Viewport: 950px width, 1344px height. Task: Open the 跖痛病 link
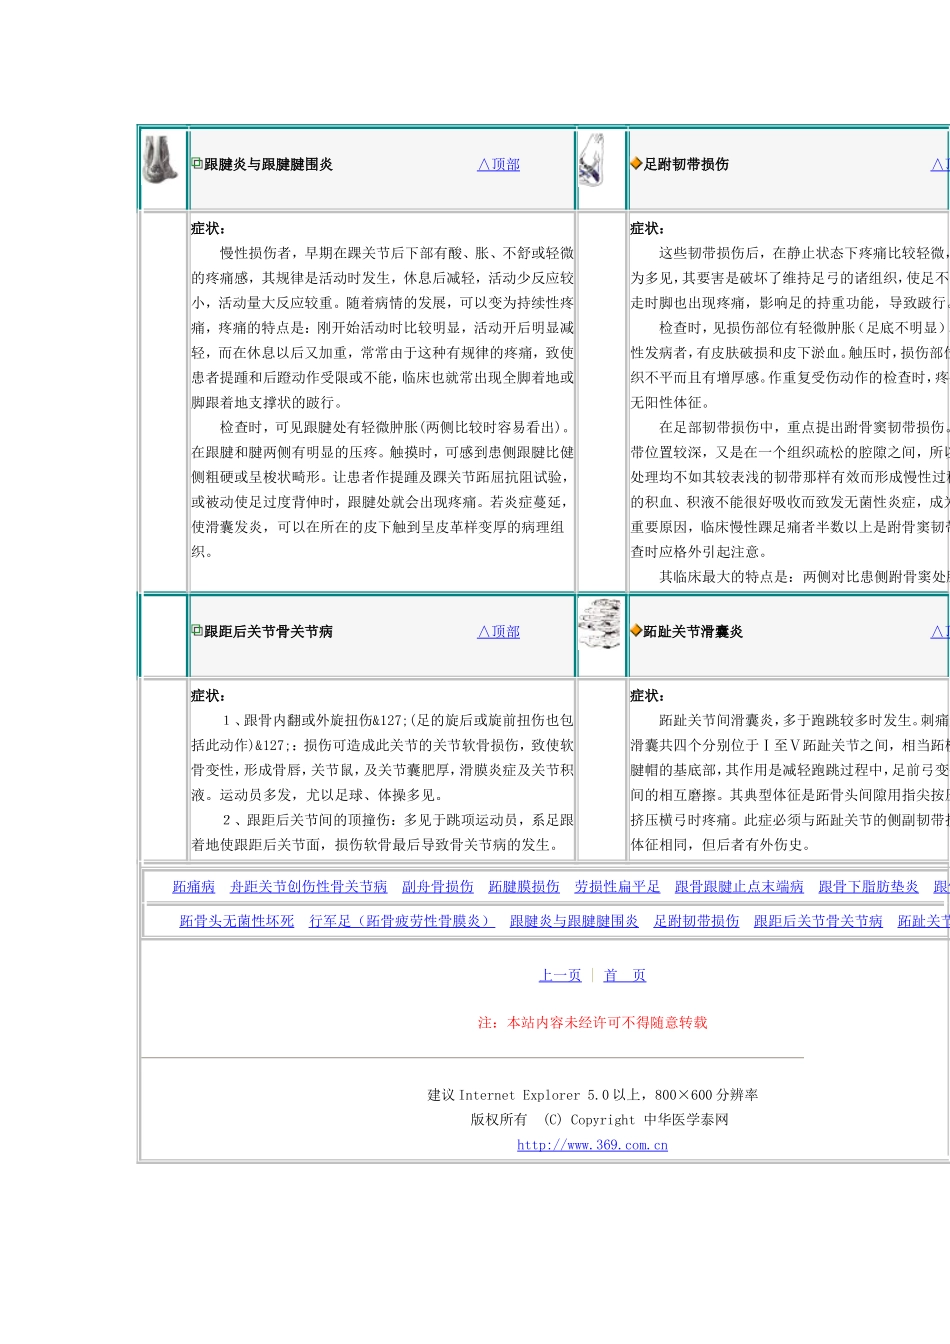point(193,887)
